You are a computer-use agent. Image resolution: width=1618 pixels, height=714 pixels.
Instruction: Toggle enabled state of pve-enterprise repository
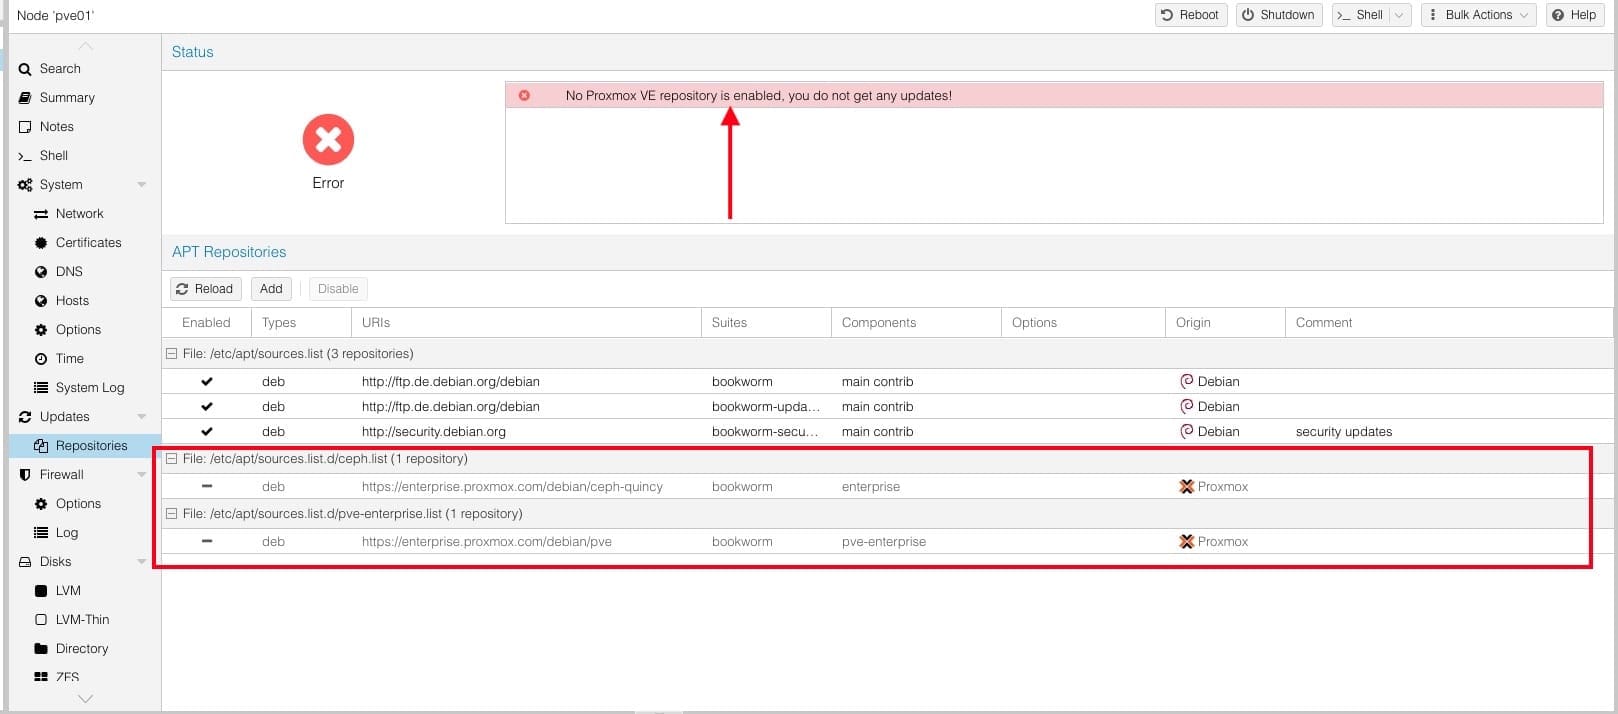click(207, 542)
